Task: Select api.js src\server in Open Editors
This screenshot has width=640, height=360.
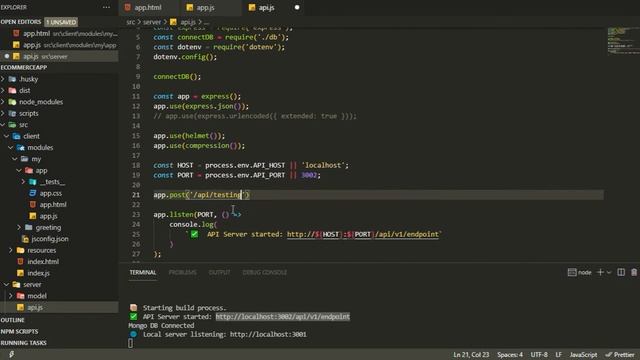Action: tap(59, 56)
